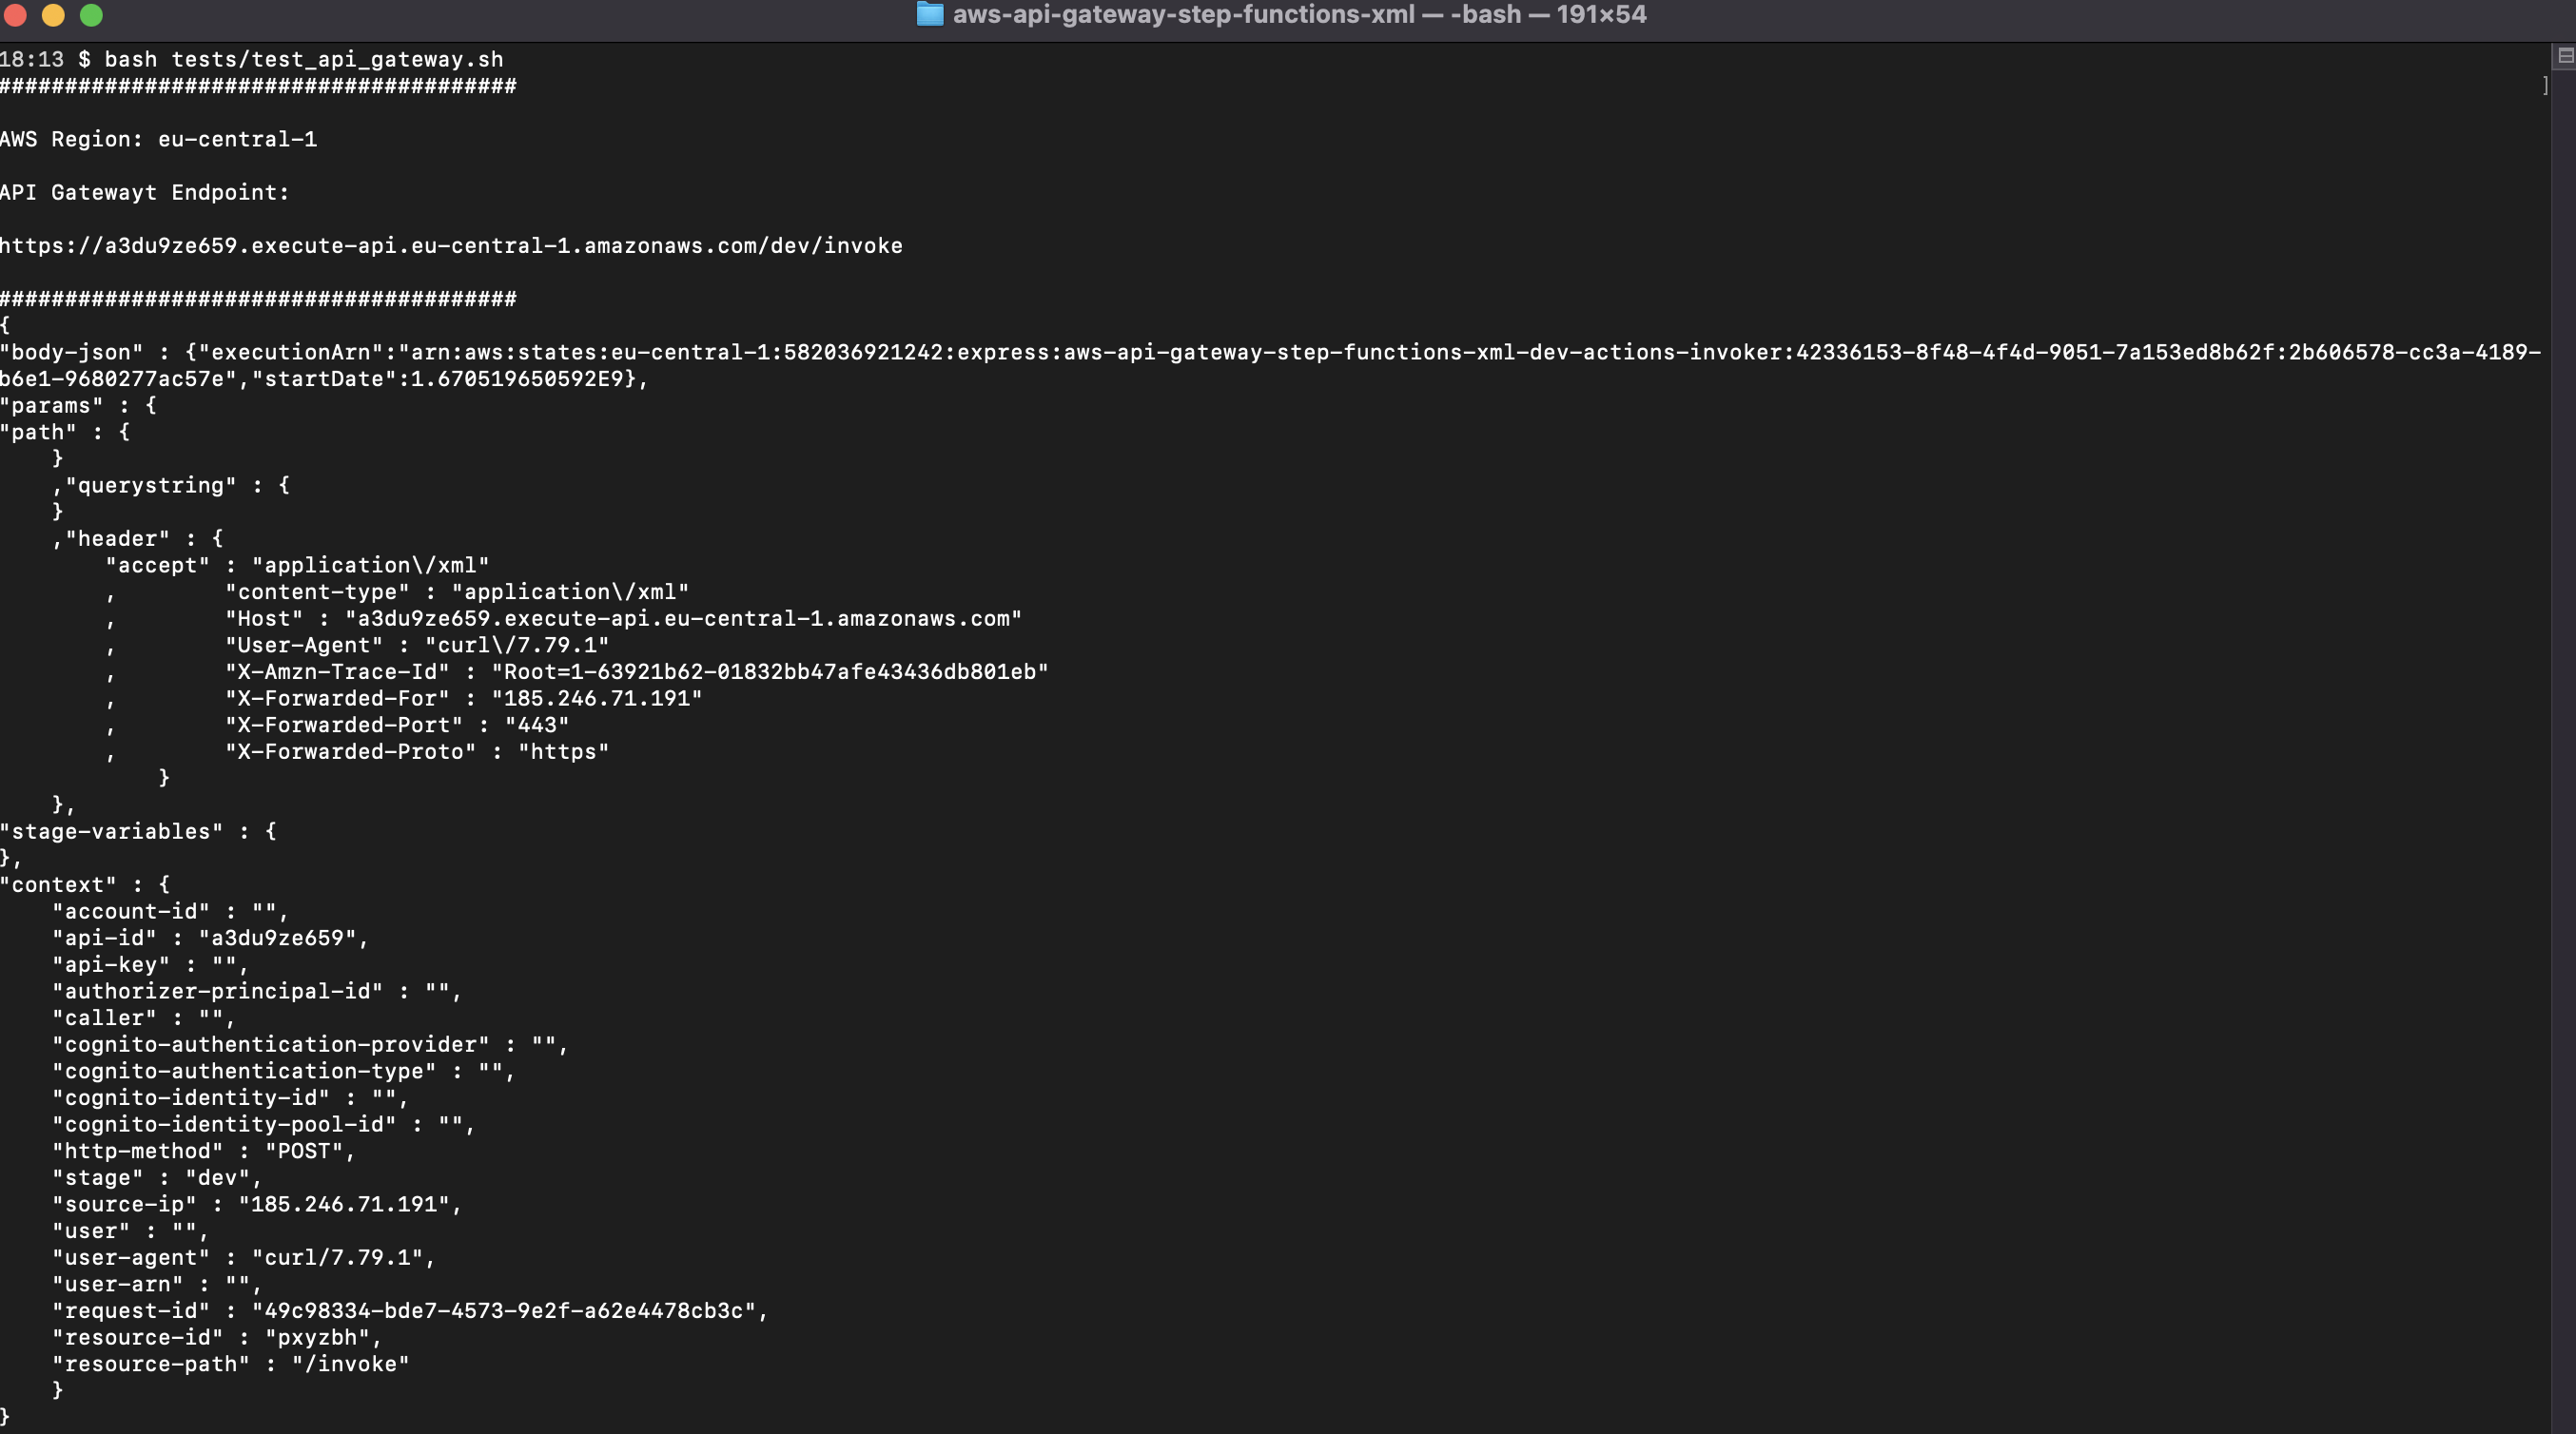
Task: Click the "stage" dev line
Action: click(157, 1177)
